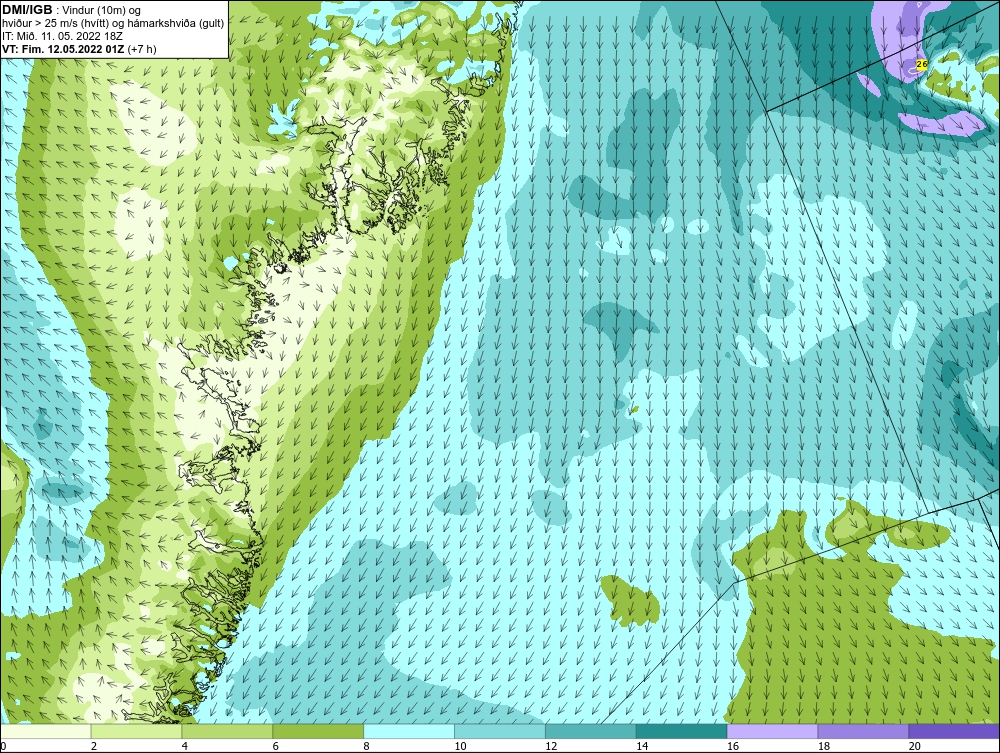Click the 14–16 m/s dark teal legend swatch
This screenshot has width=1000, height=753.
tap(682, 731)
